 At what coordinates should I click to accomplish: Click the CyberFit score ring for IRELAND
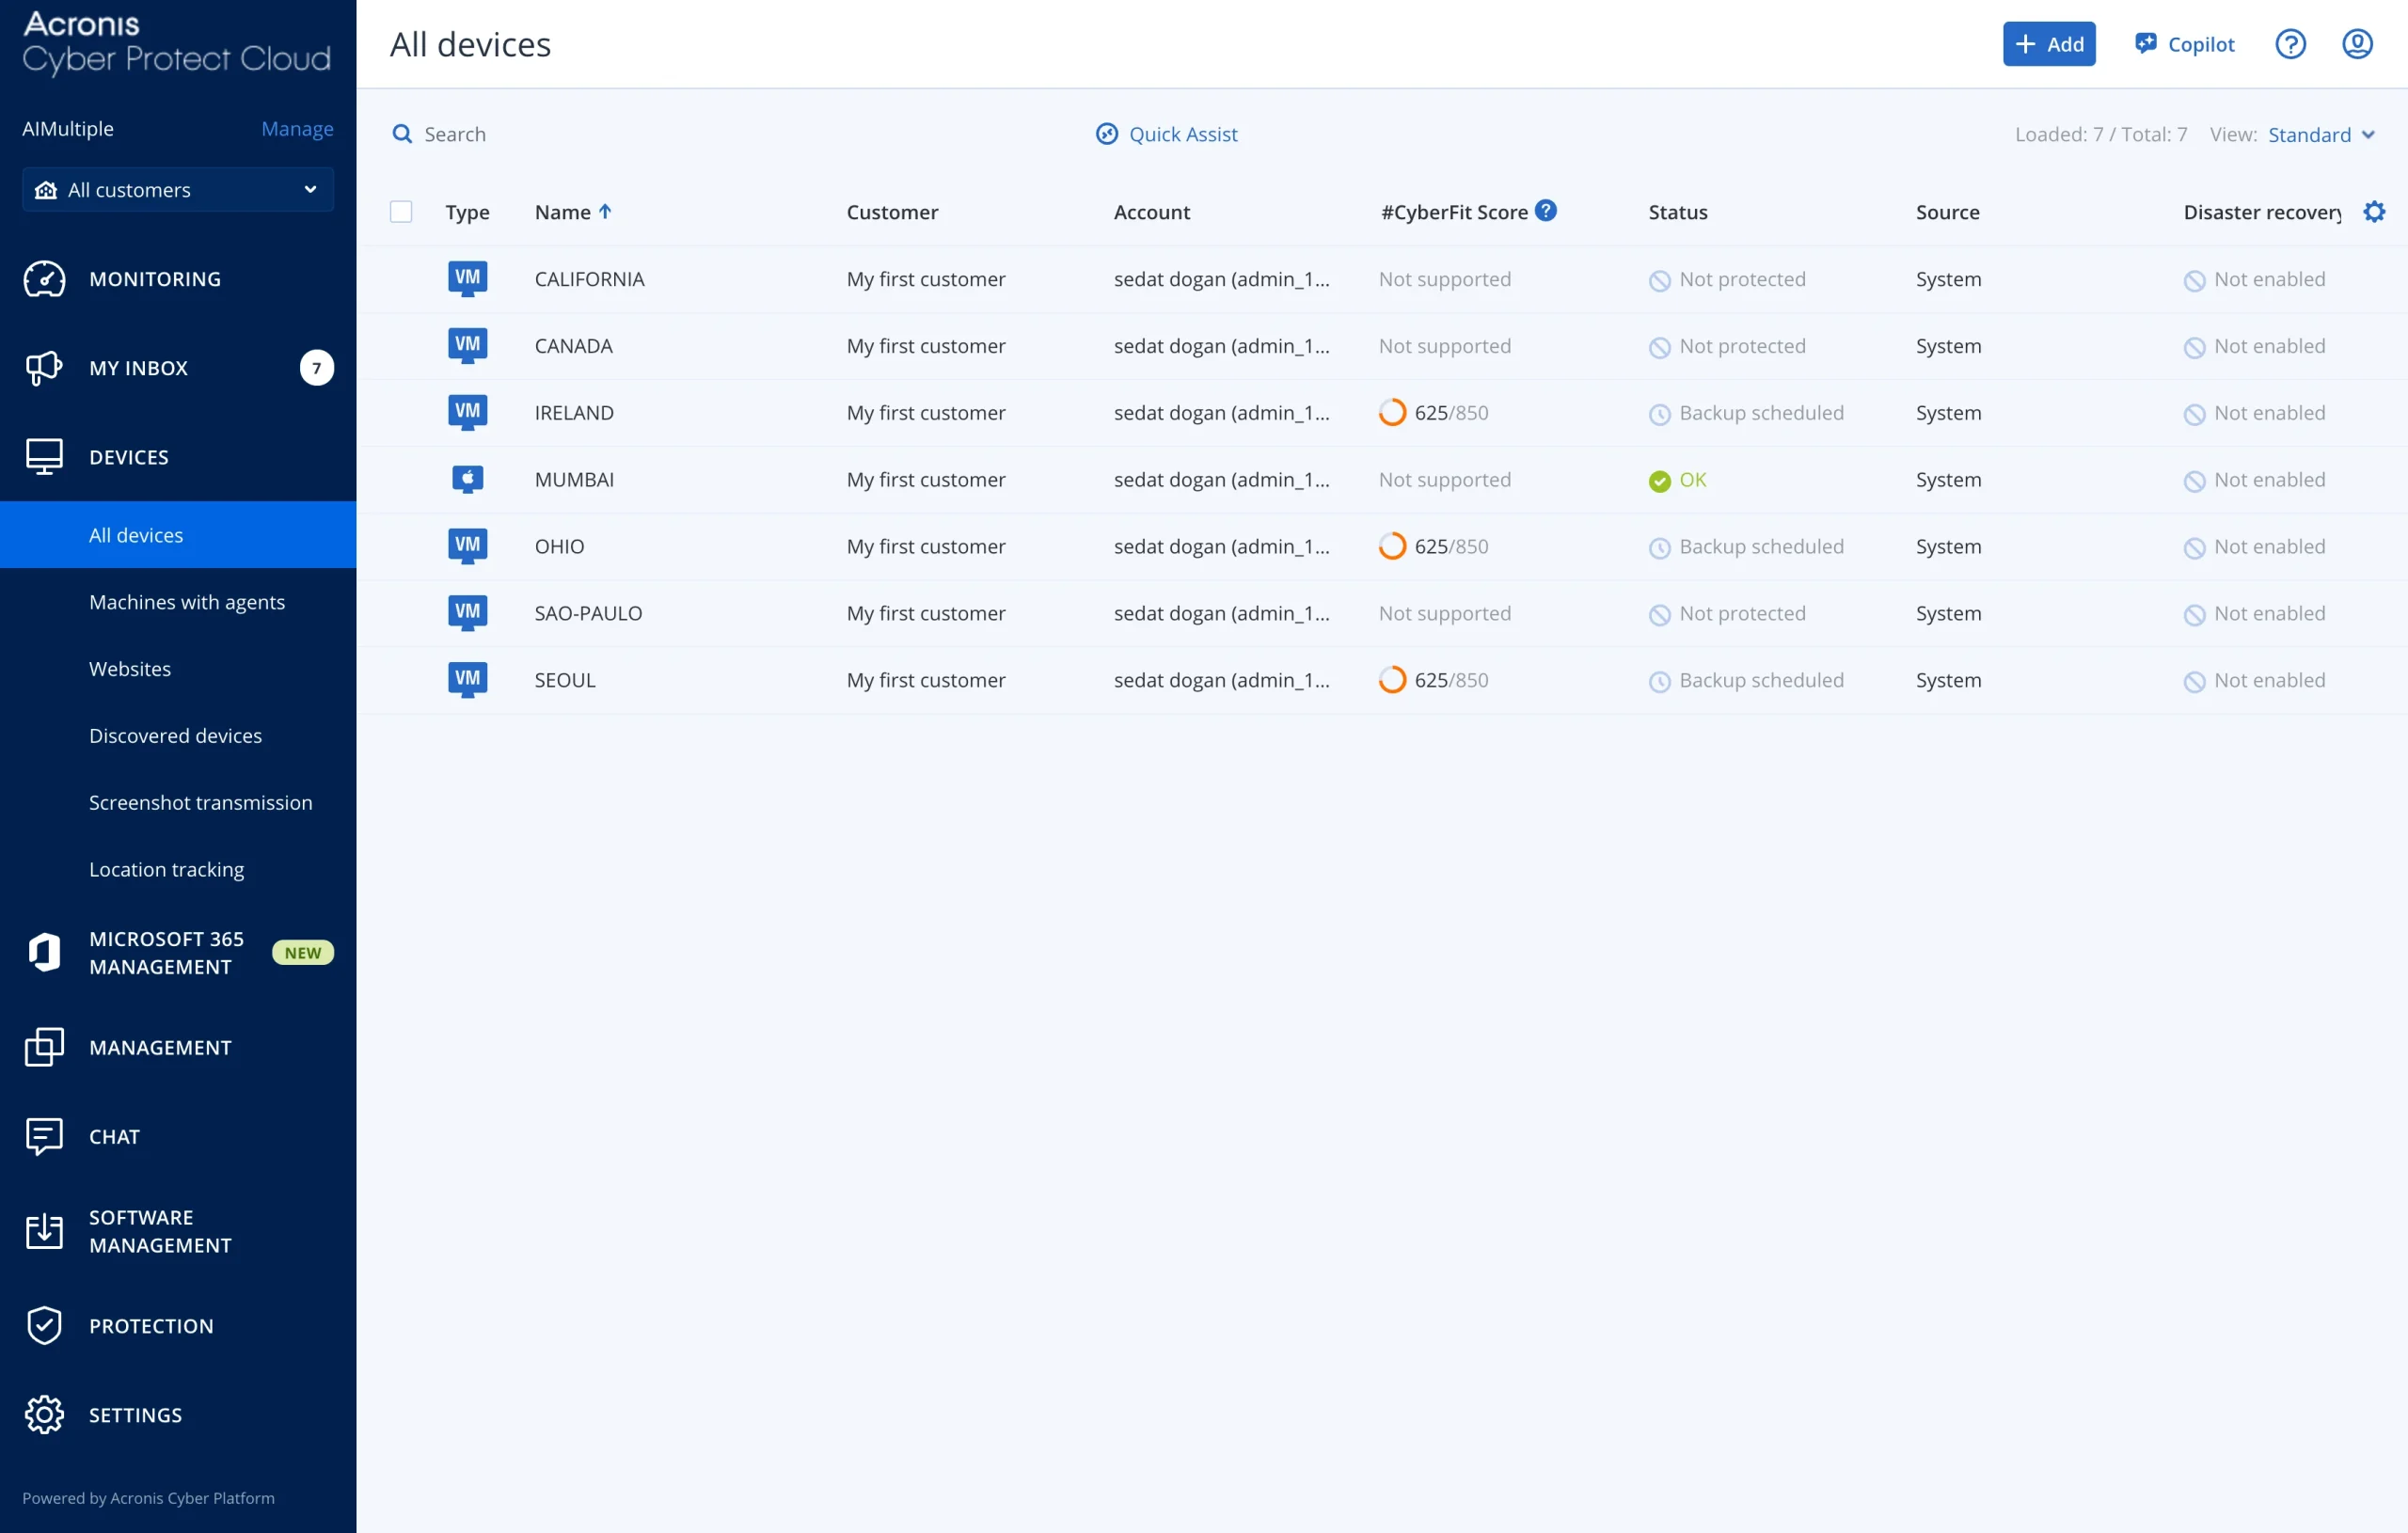[1392, 413]
